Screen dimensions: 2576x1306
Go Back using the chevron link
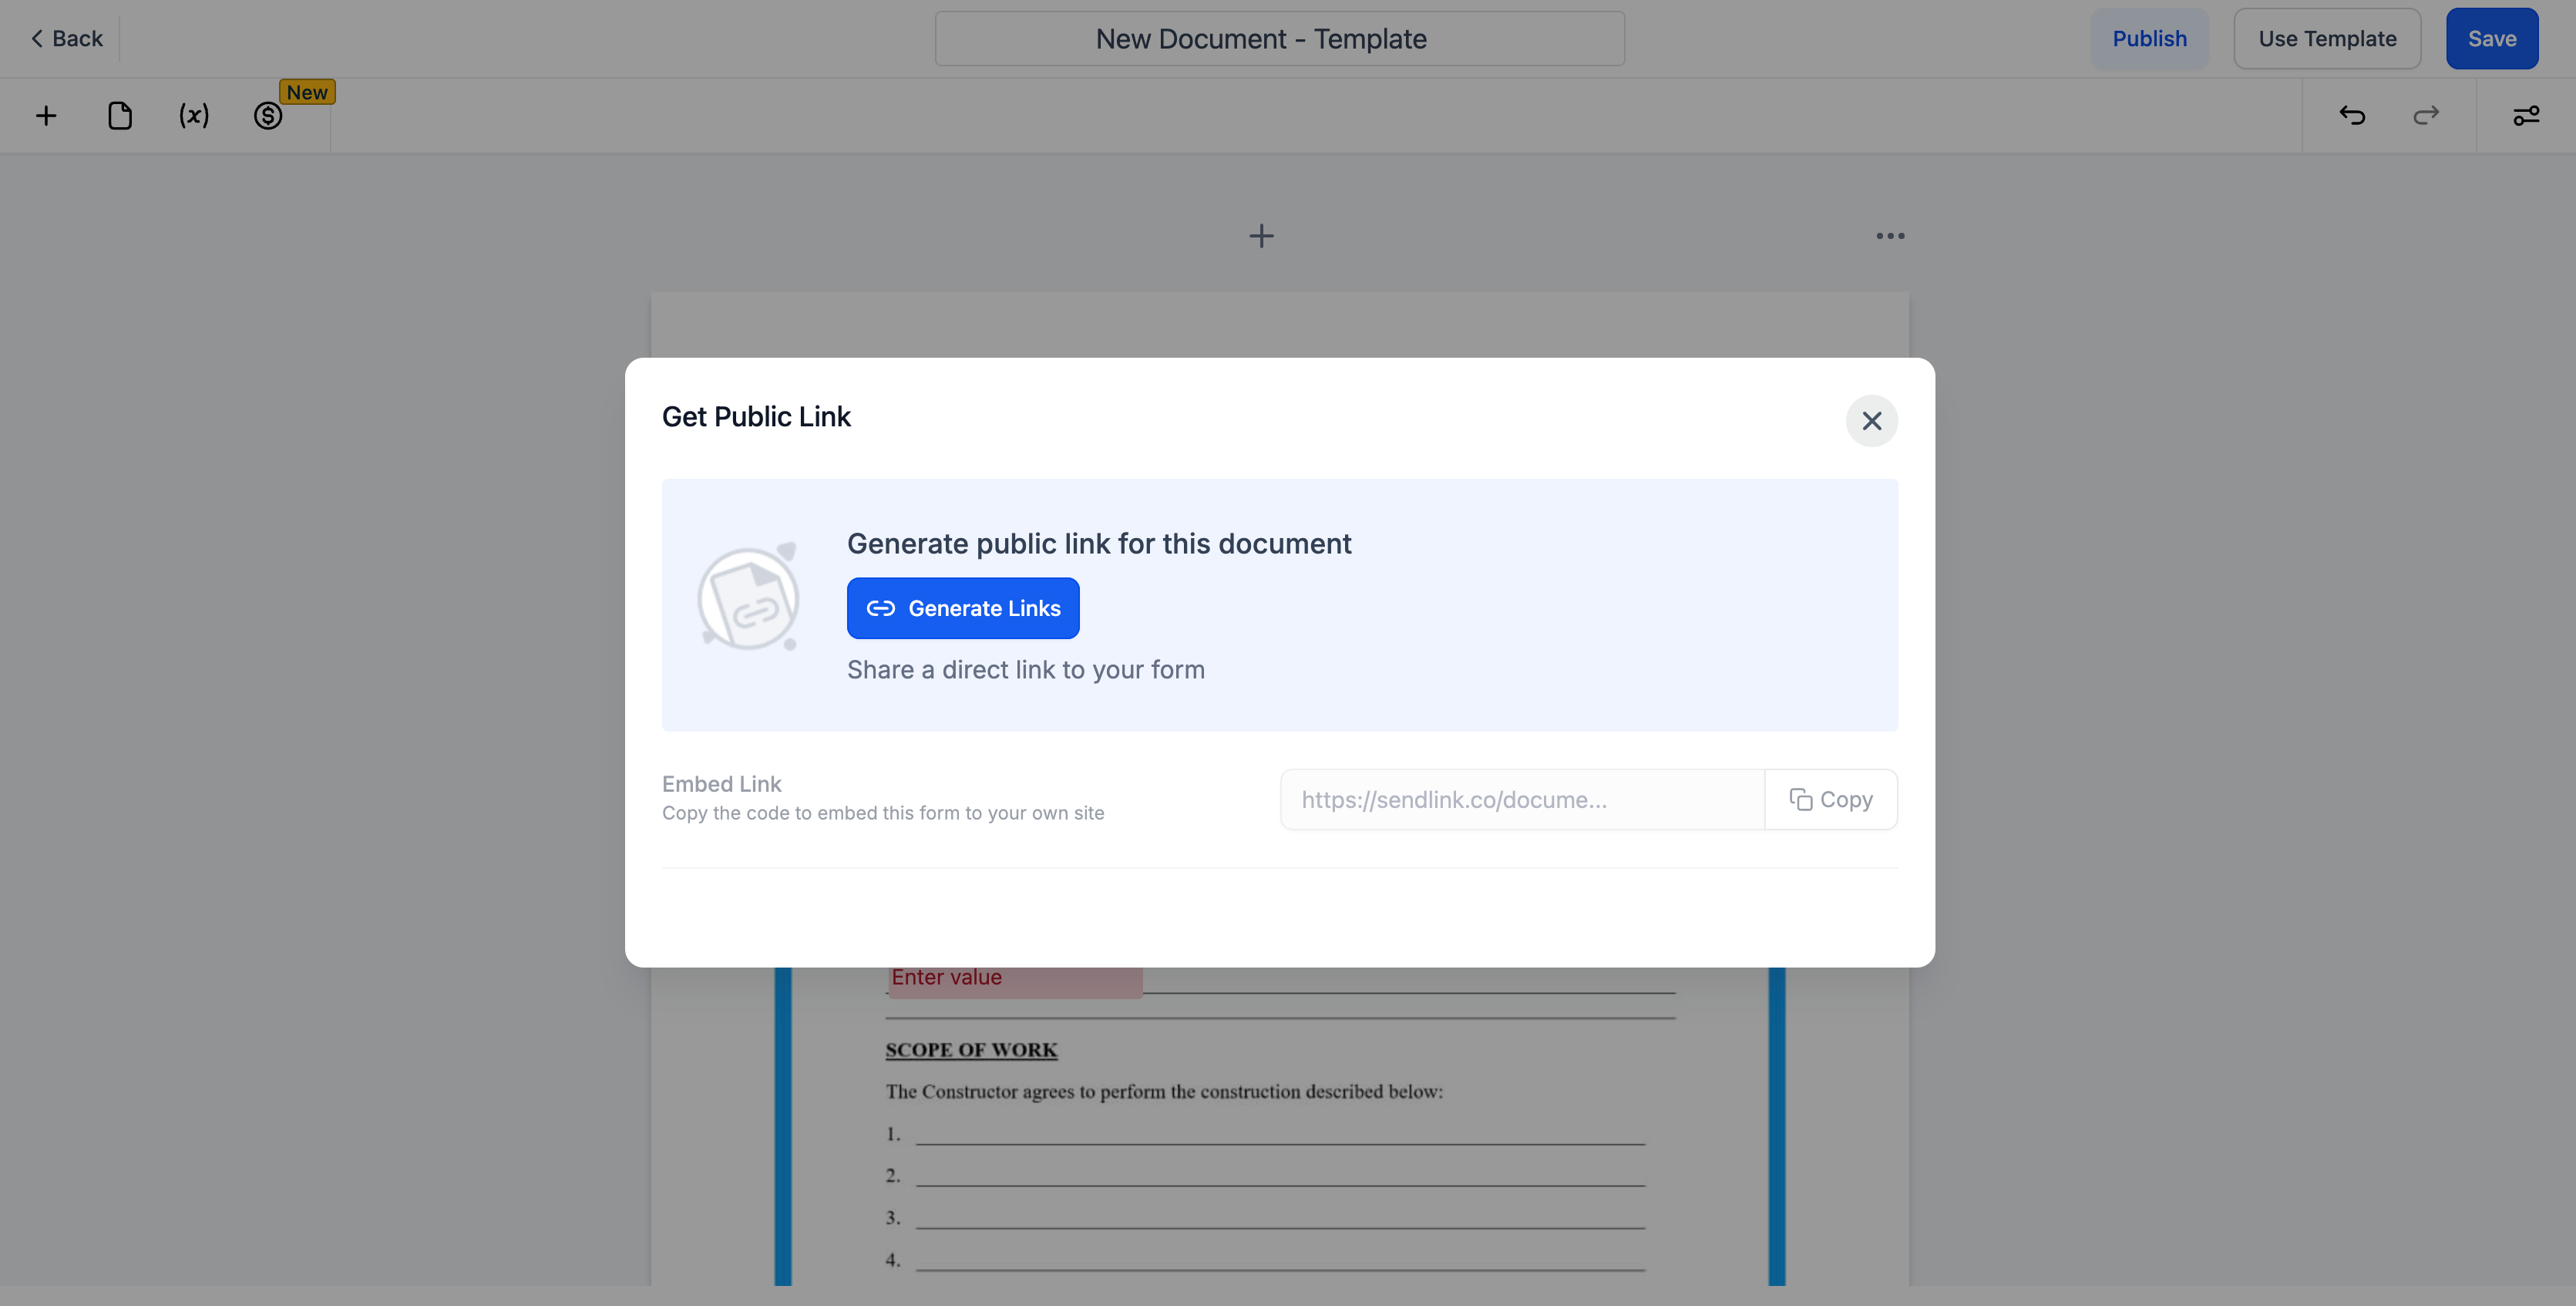pyautogui.click(x=66, y=39)
